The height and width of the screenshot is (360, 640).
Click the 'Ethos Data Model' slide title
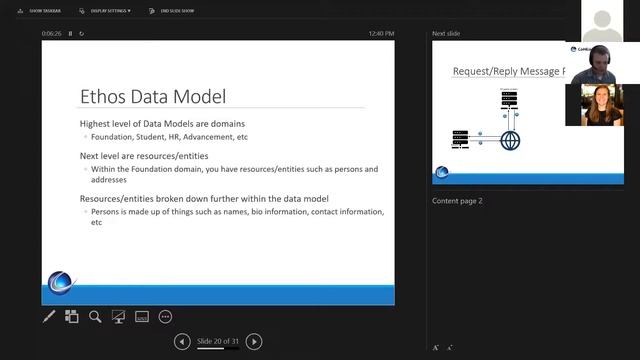tap(153, 97)
